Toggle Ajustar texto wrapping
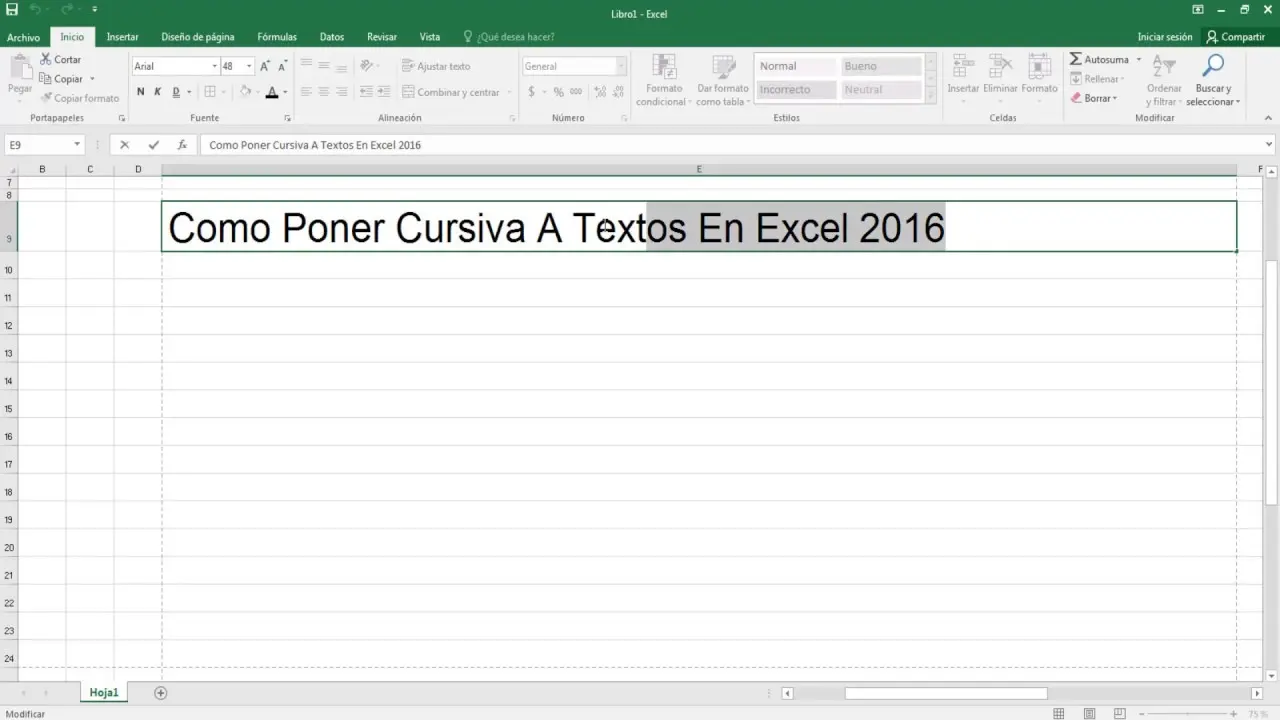The image size is (1280, 720). (436, 66)
